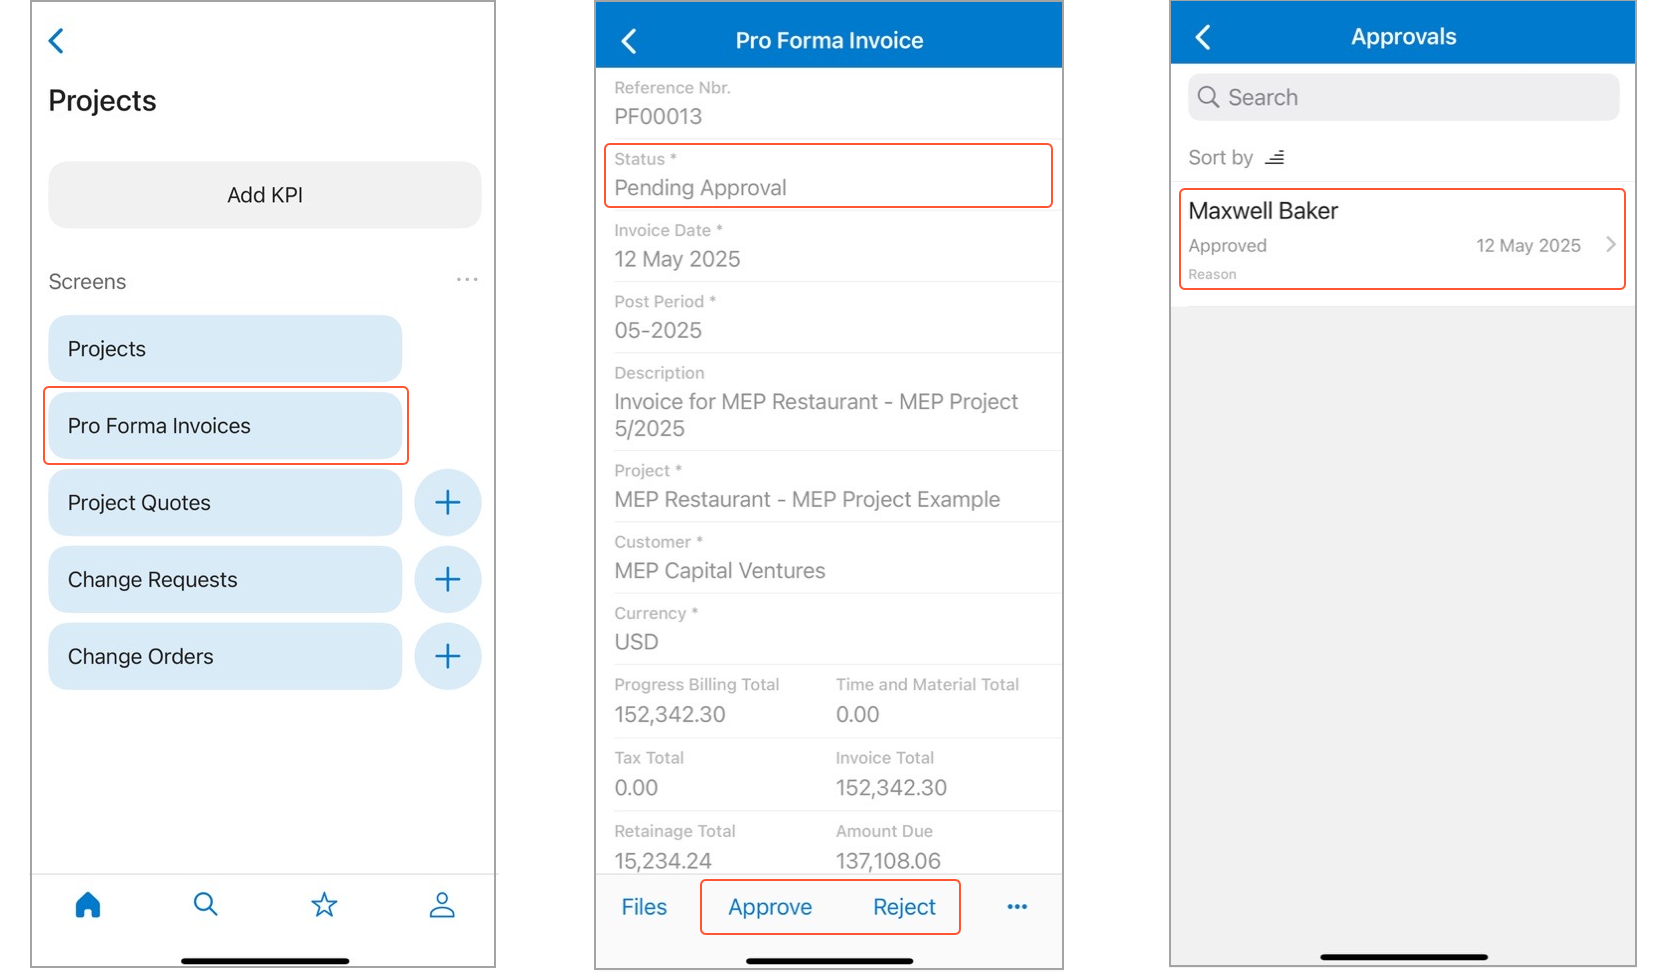Go back from the Pro Forma Invoice screen
Screen dimensions: 1660x972
tap(629, 41)
